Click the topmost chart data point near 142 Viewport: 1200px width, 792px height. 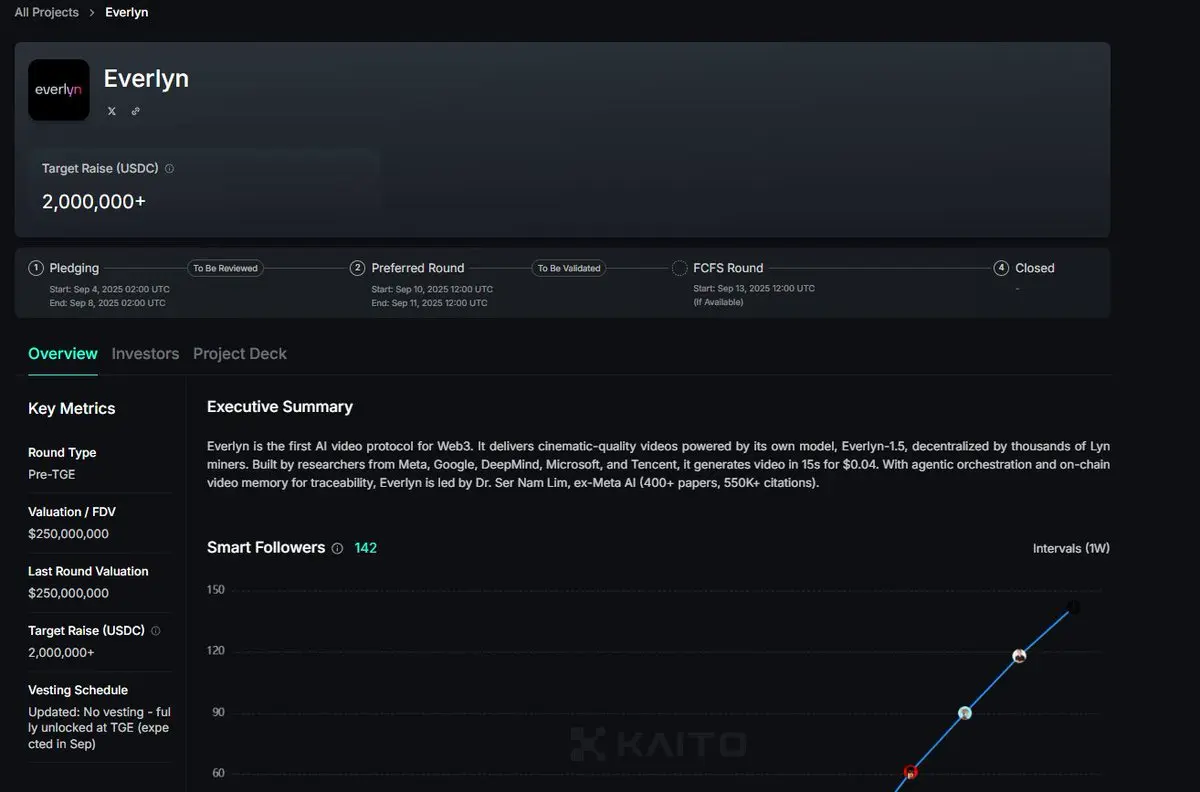pos(1073,607)
